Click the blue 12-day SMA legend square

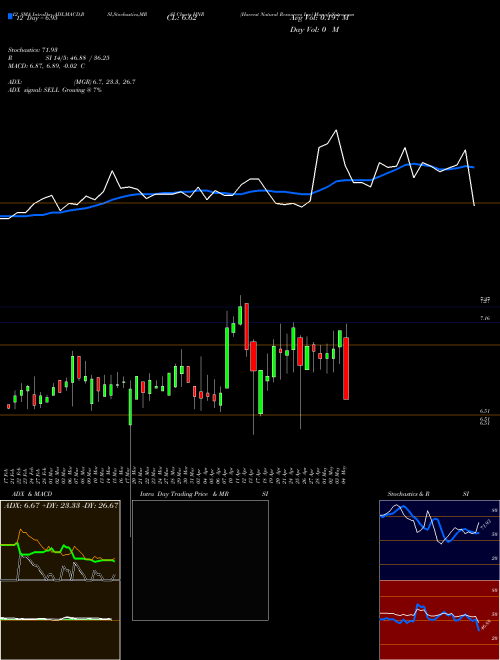[x=10, y=16]
